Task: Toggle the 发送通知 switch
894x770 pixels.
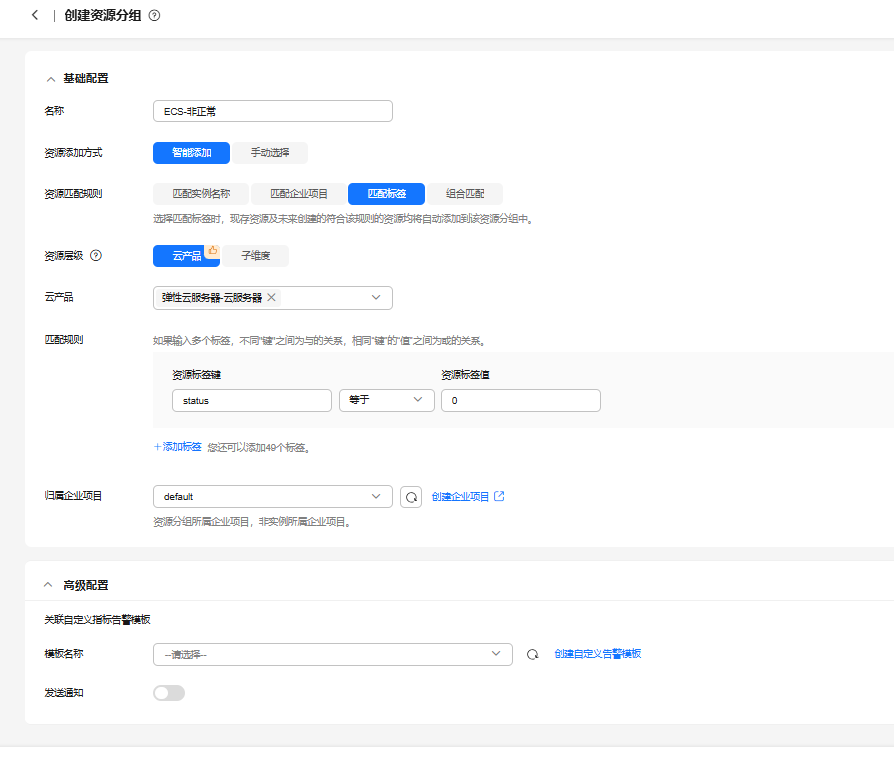Action: point(169,693)
